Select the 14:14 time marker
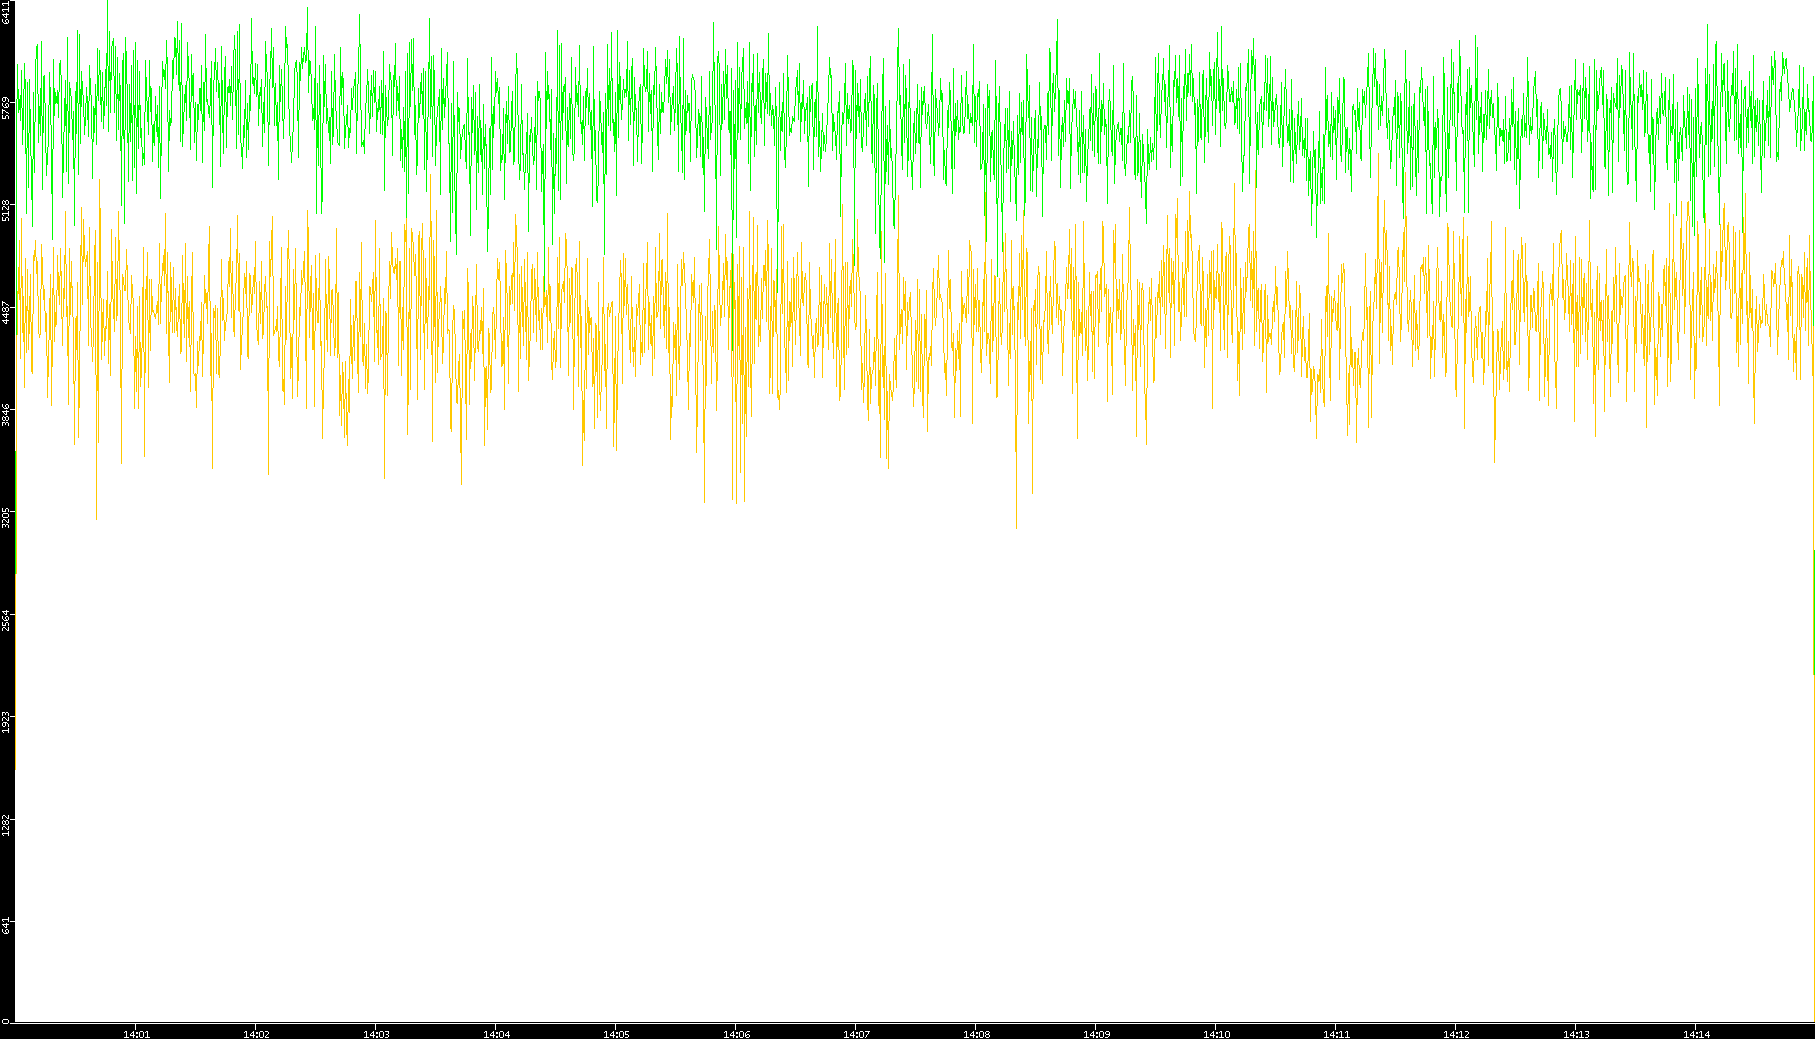 pos(1696,1033)
